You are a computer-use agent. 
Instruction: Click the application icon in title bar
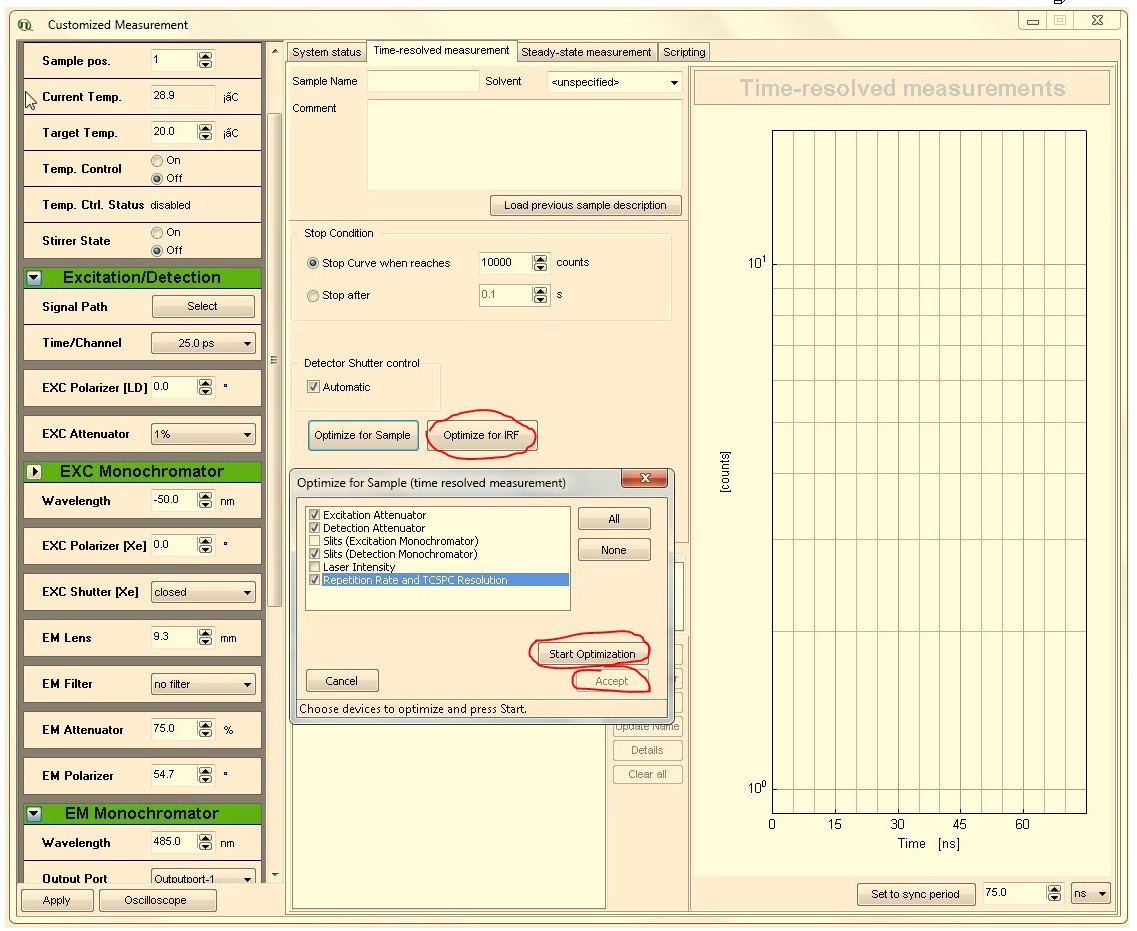tap(26, 25)
